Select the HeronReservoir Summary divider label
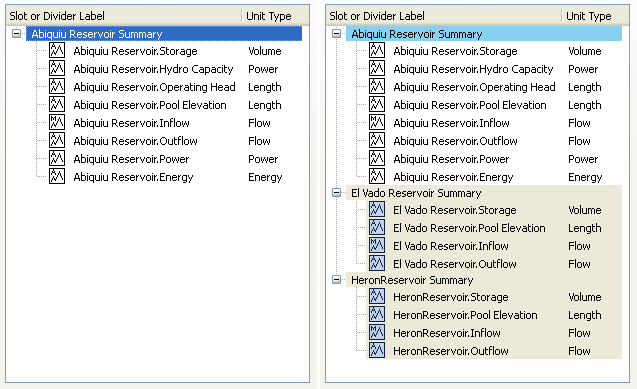 pos(412,280)
